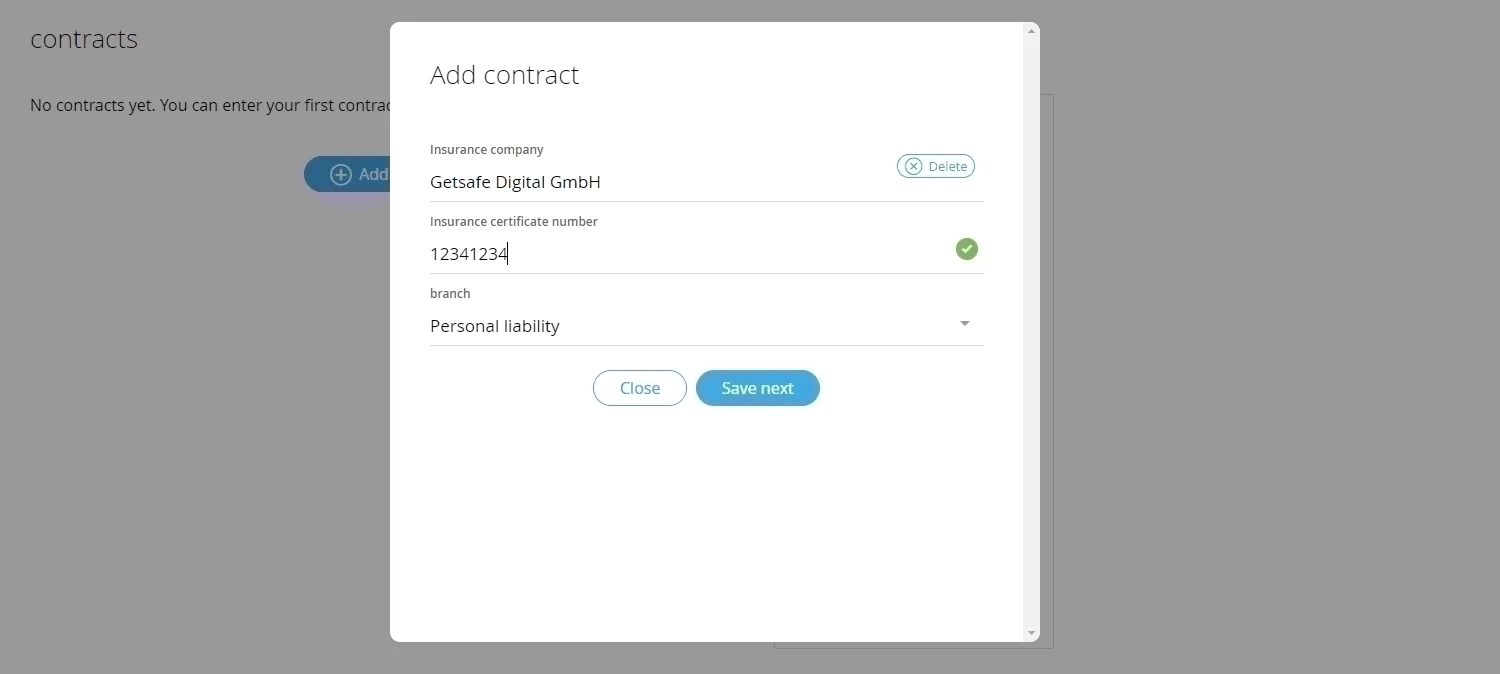1500x674 pixels.
Task: Click the branch field label
Action: (x=450, y=294)
